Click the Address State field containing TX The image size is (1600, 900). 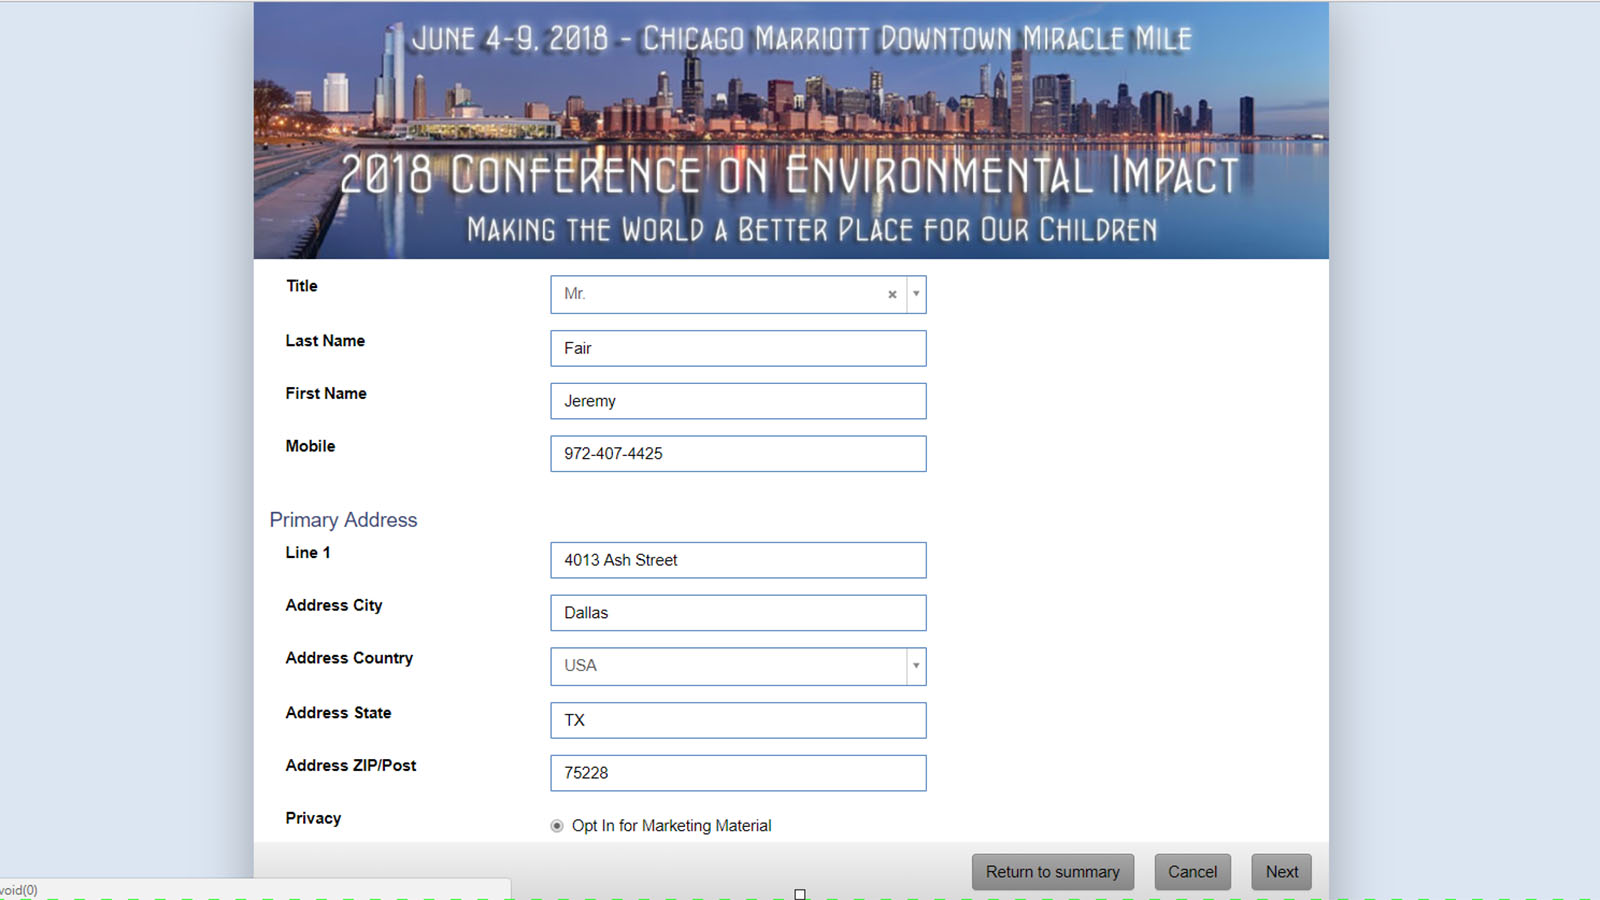pyautogui.click(x=738, y=720)
